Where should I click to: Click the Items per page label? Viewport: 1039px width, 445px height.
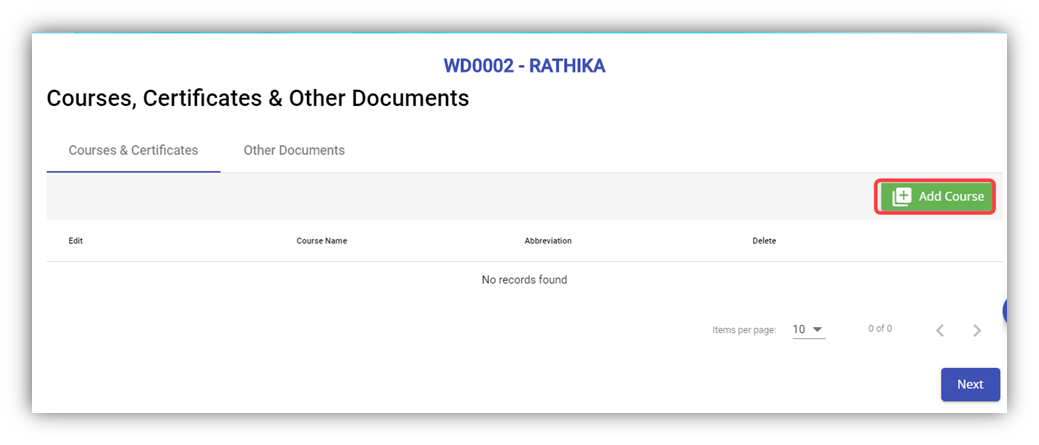click(x=744, y=330)
